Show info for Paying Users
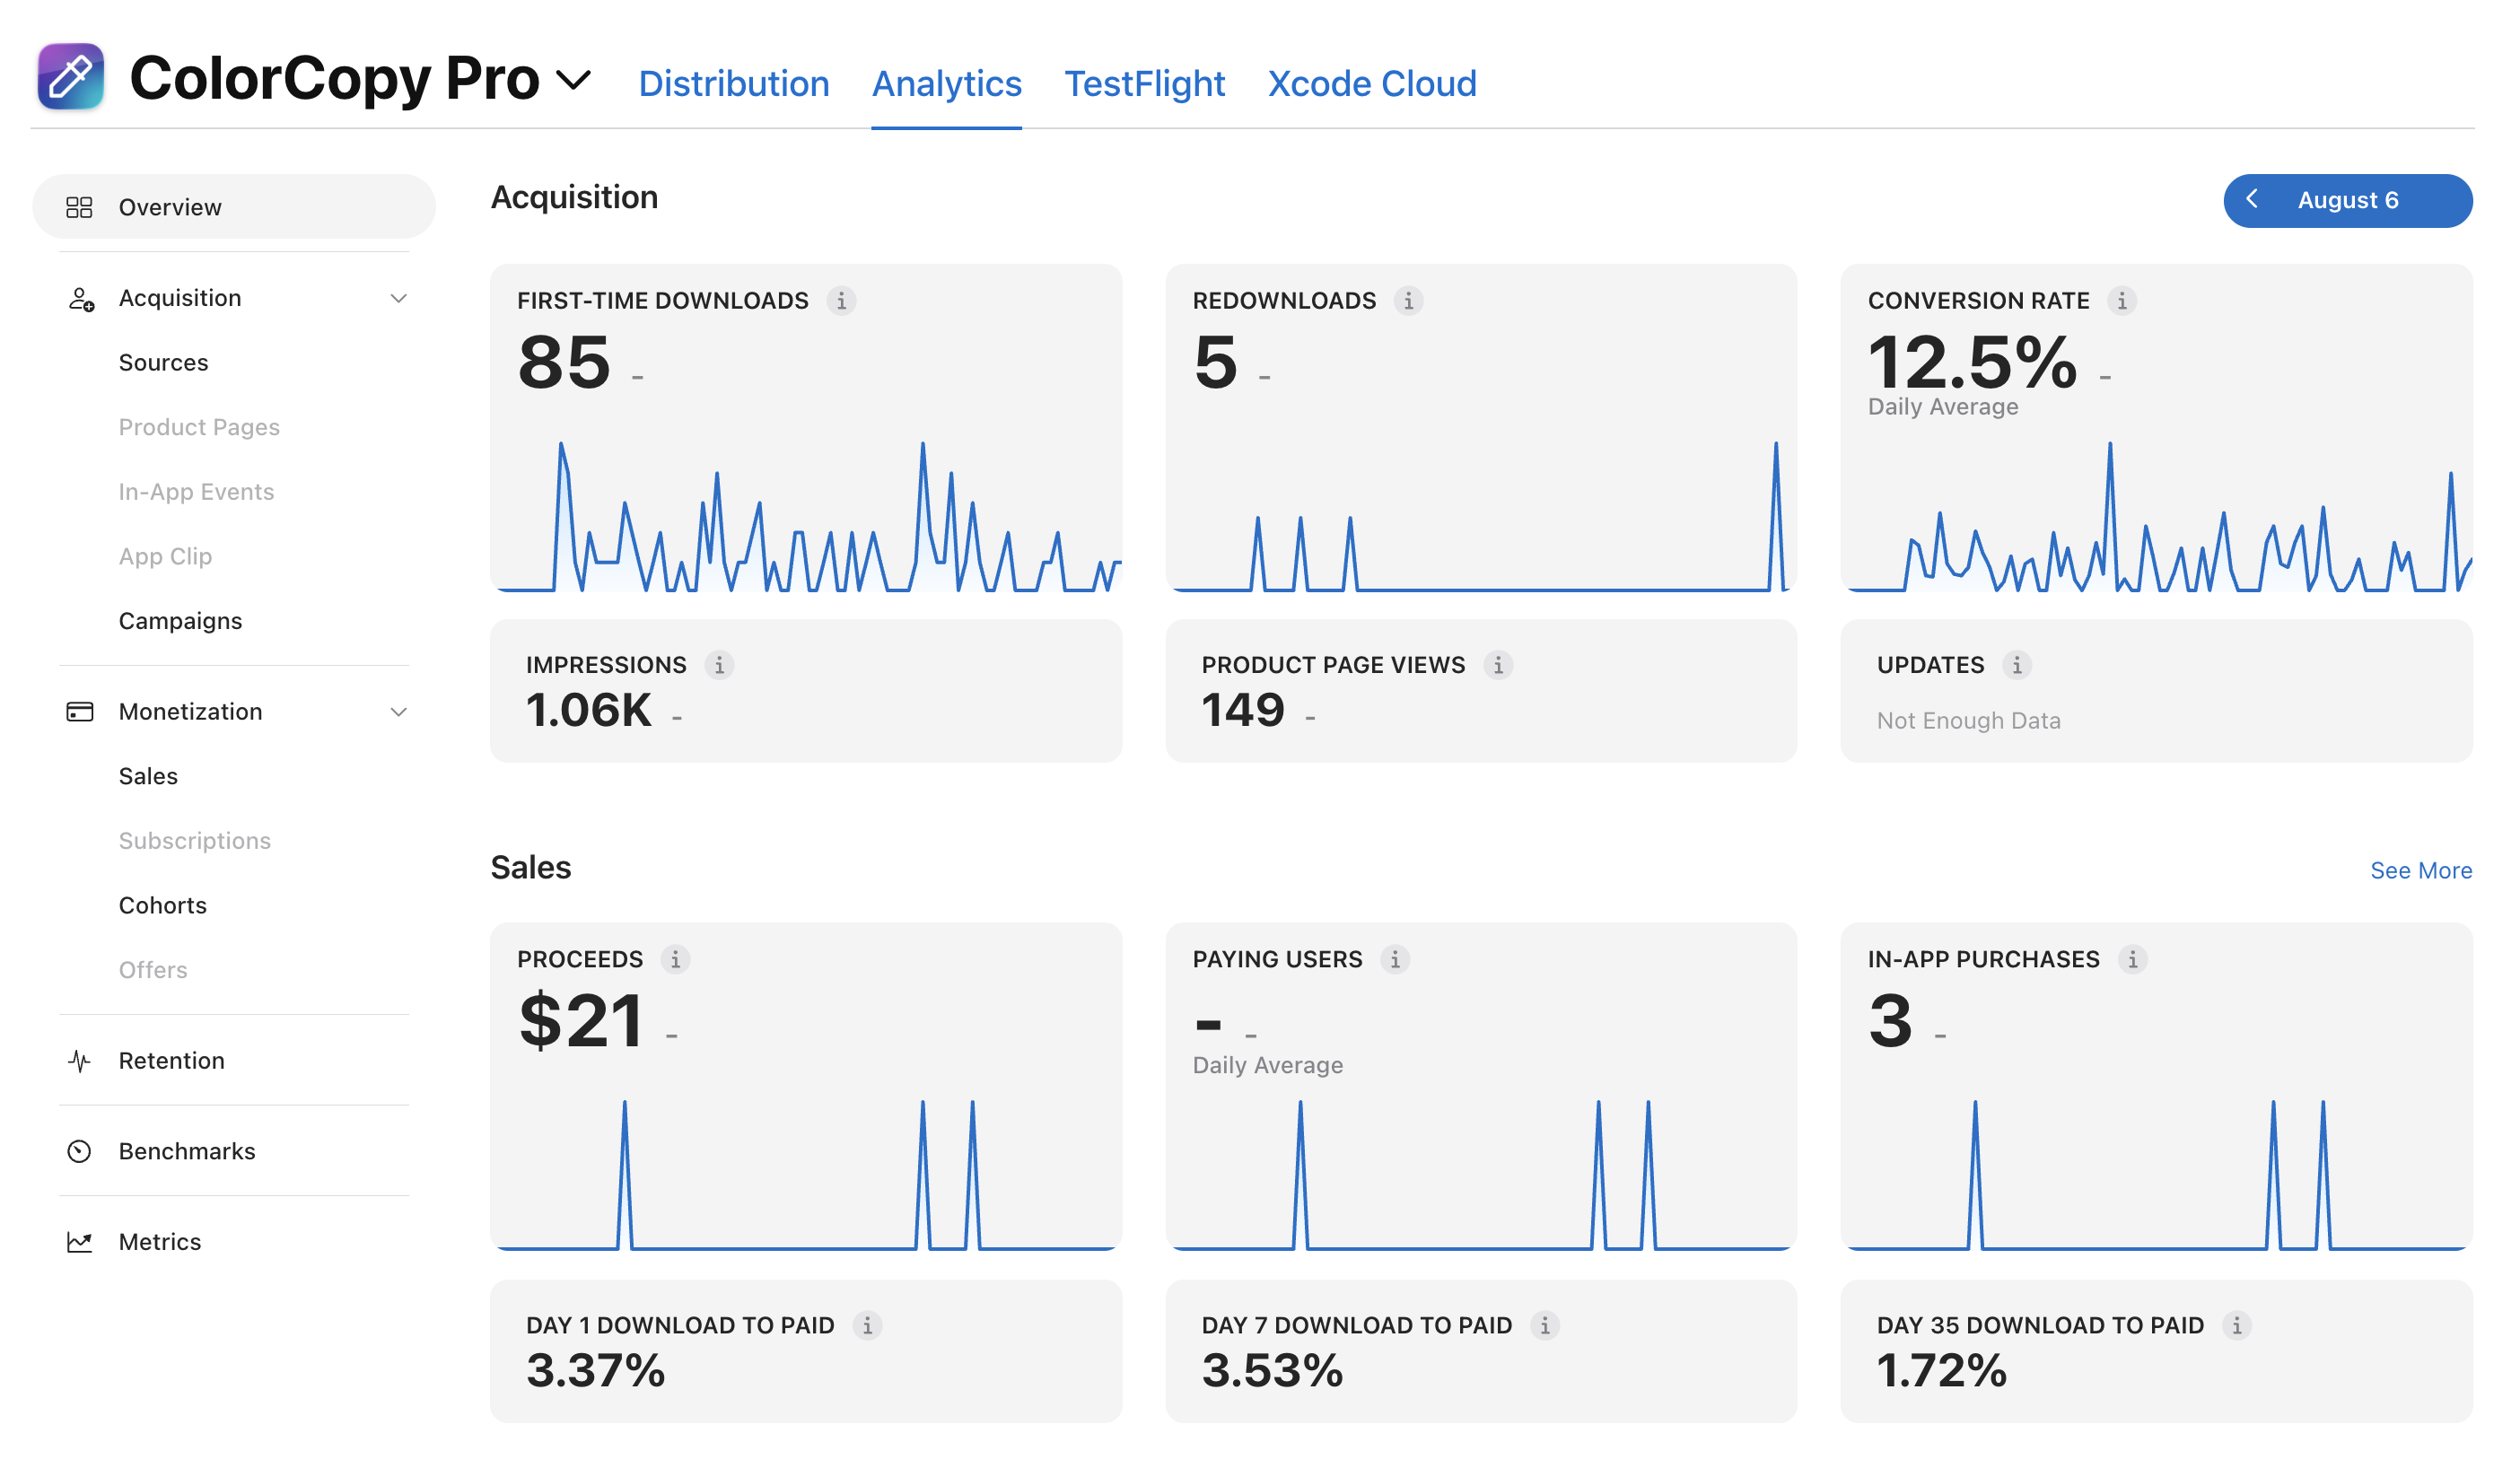 1395,959
